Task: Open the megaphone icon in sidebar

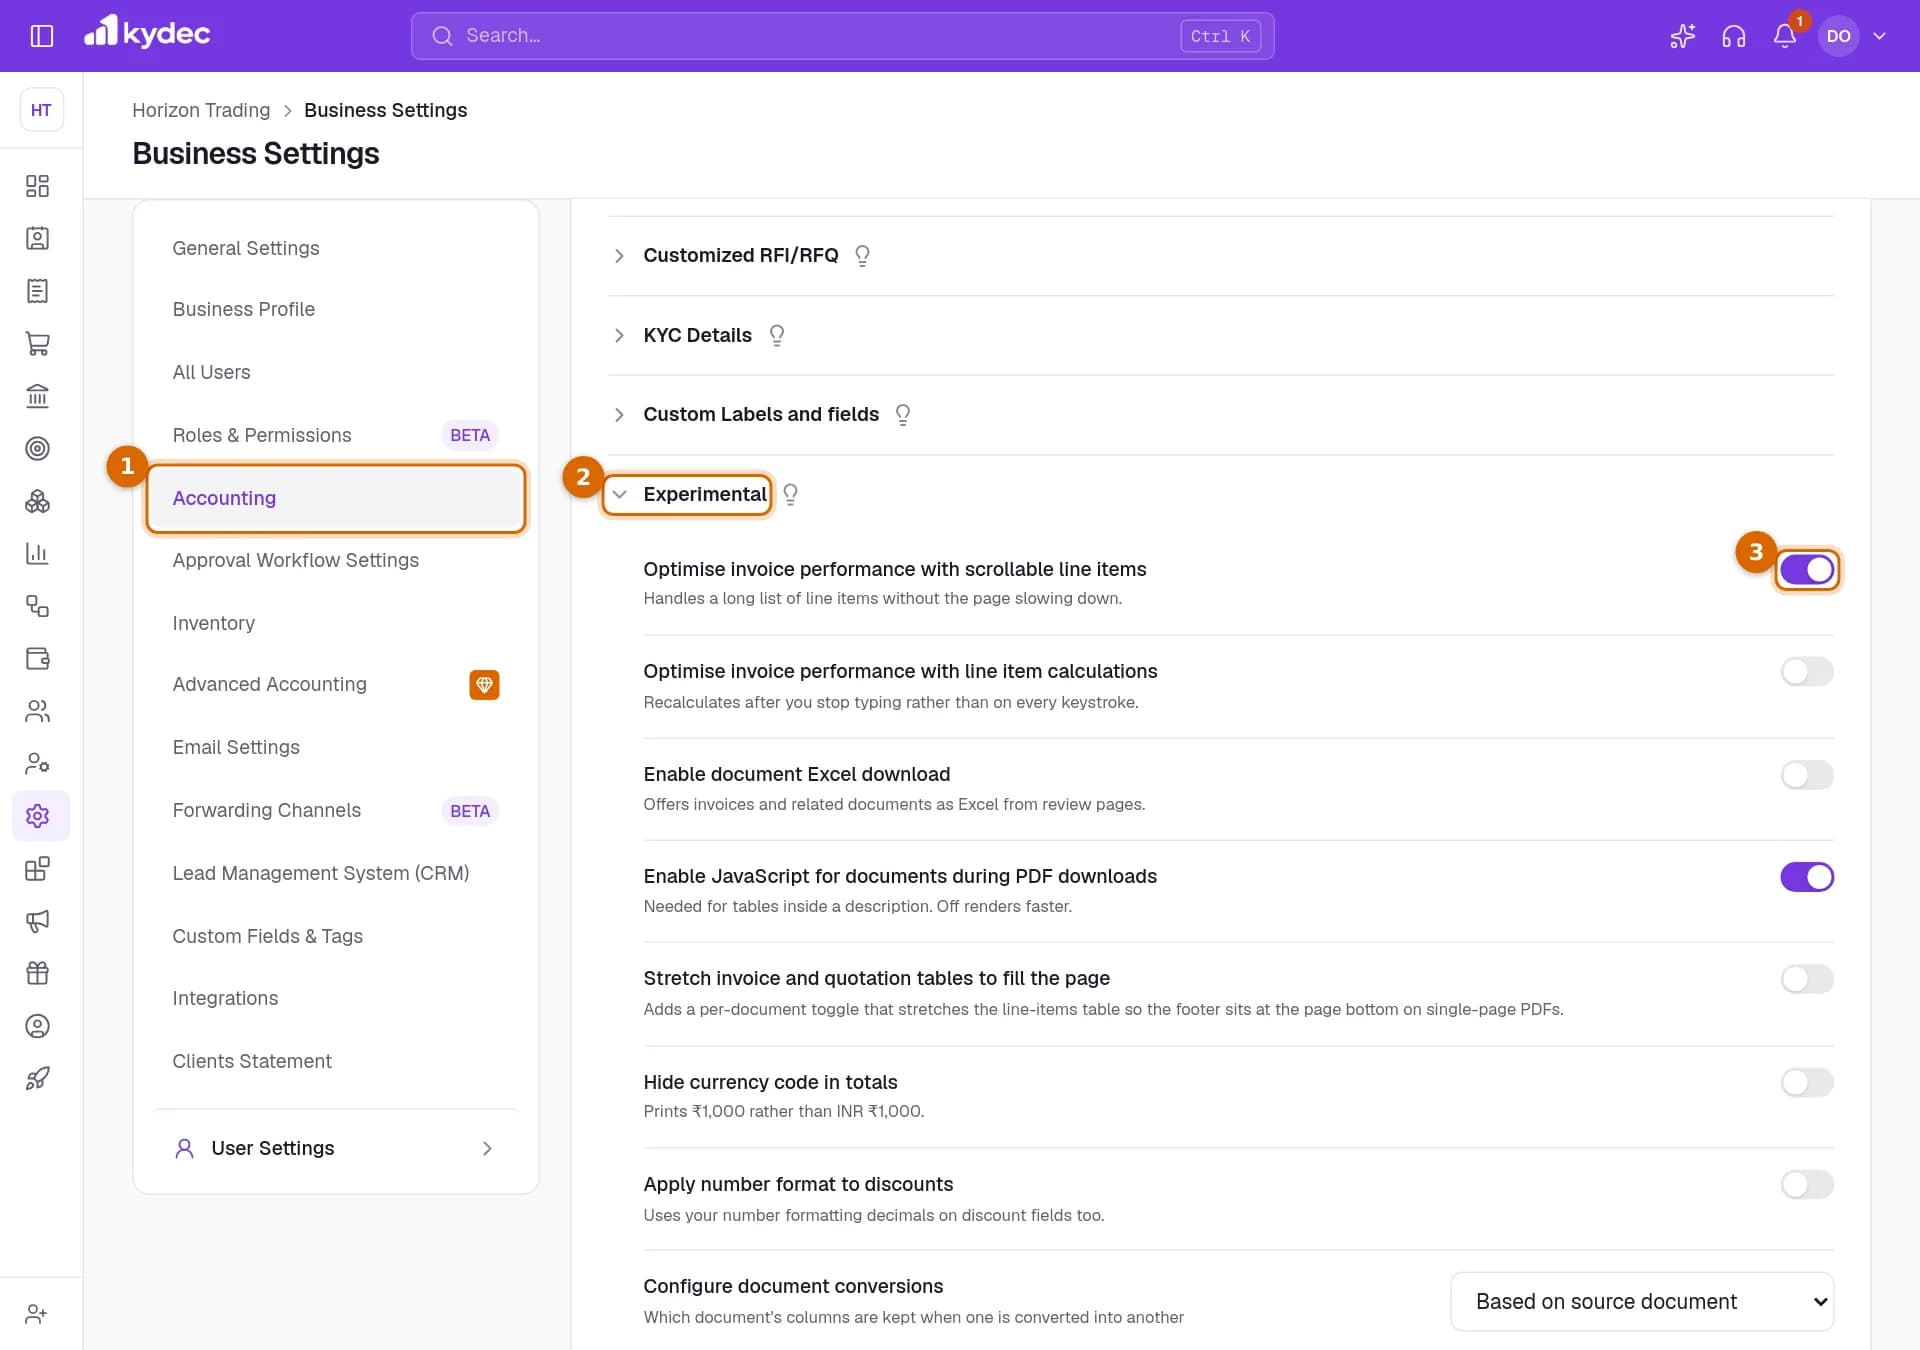Action: 37,921
